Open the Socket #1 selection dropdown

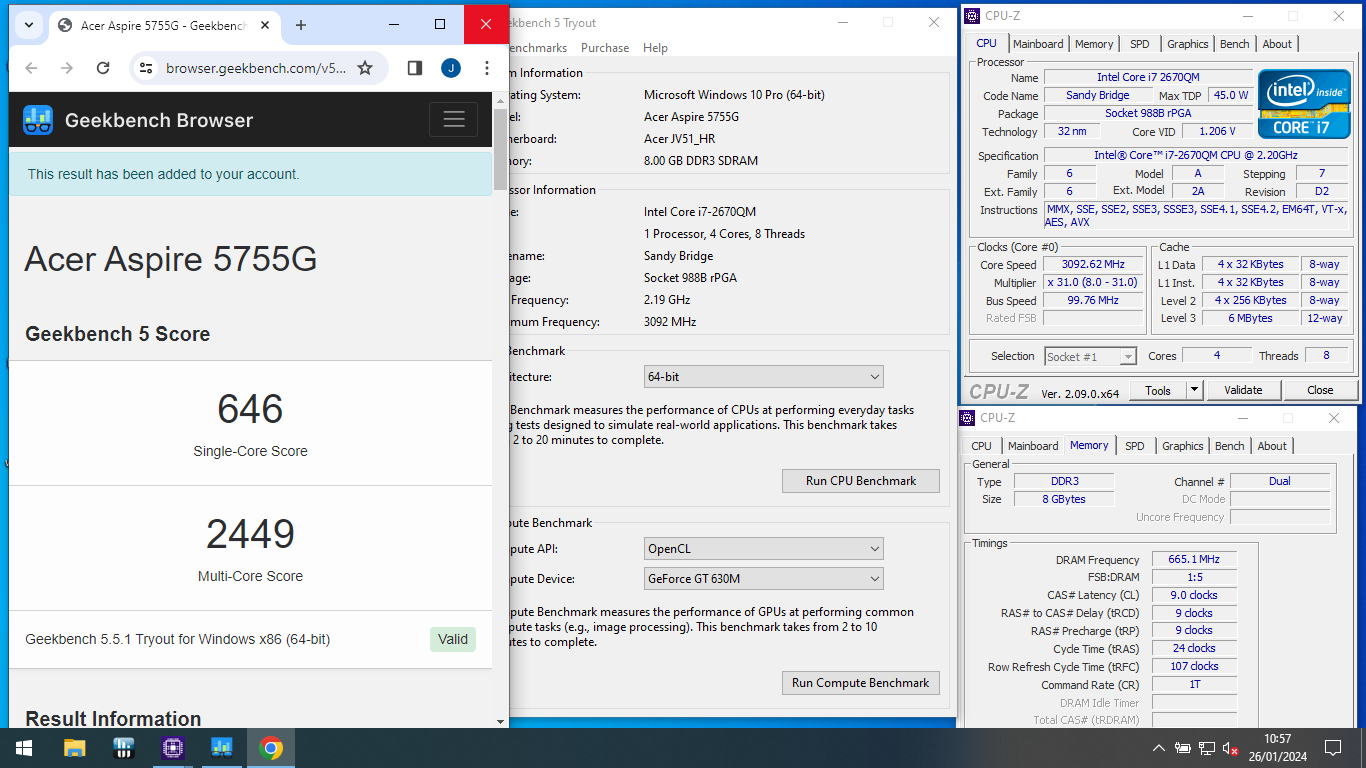tap(1091, 356)
